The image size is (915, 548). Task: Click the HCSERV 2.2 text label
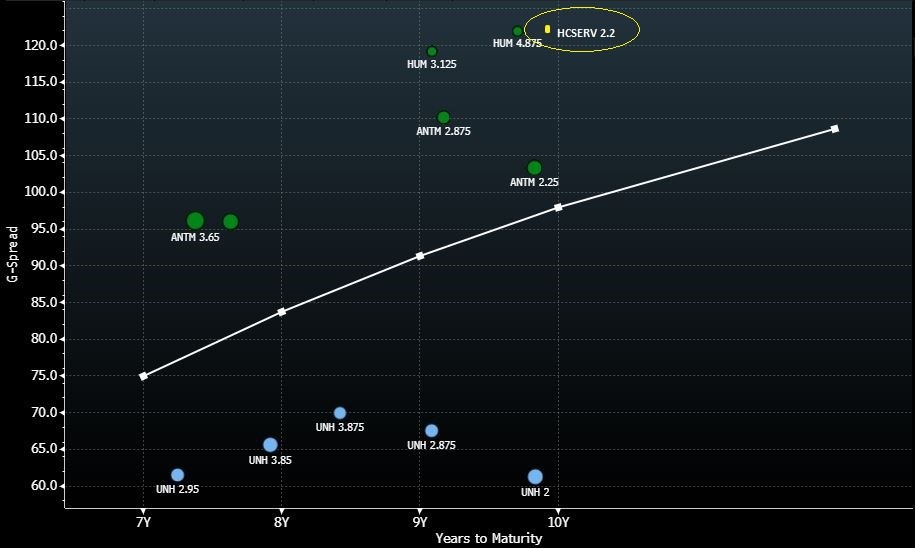[585, 34]
